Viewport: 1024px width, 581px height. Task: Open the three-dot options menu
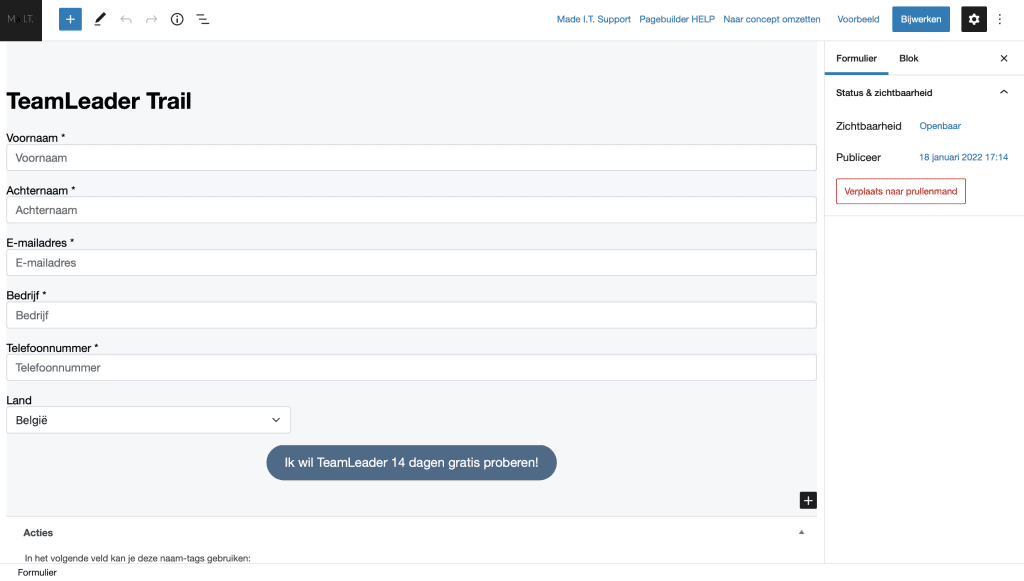pos(1000,19)
